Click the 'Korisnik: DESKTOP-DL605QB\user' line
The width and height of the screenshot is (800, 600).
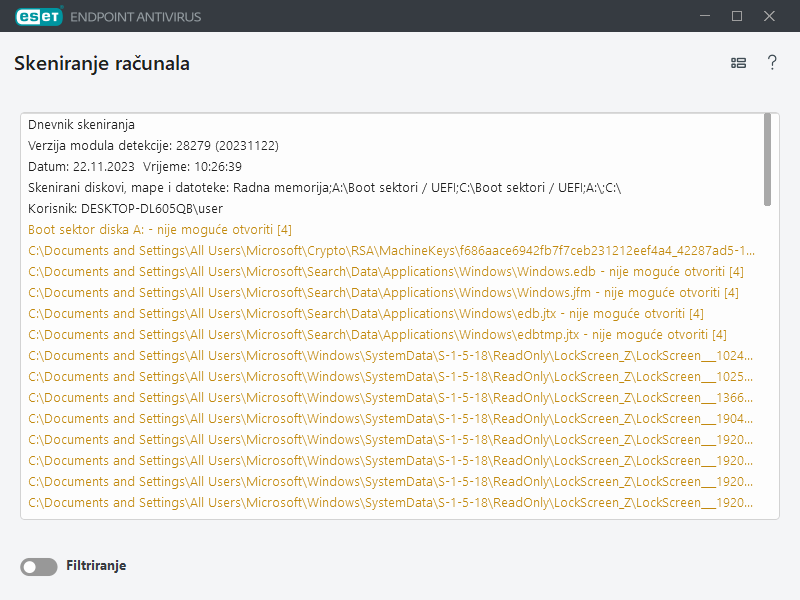pyautogui.click(x=125, y=209)
